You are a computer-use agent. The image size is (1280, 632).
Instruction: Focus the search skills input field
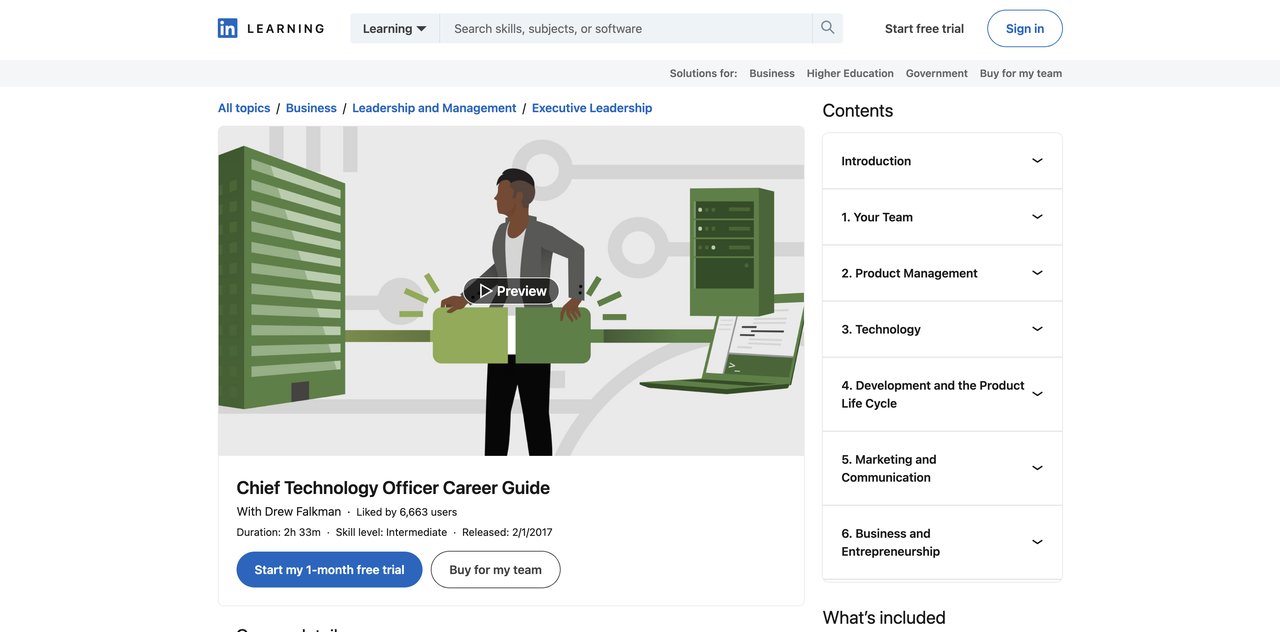coord(626,28)
